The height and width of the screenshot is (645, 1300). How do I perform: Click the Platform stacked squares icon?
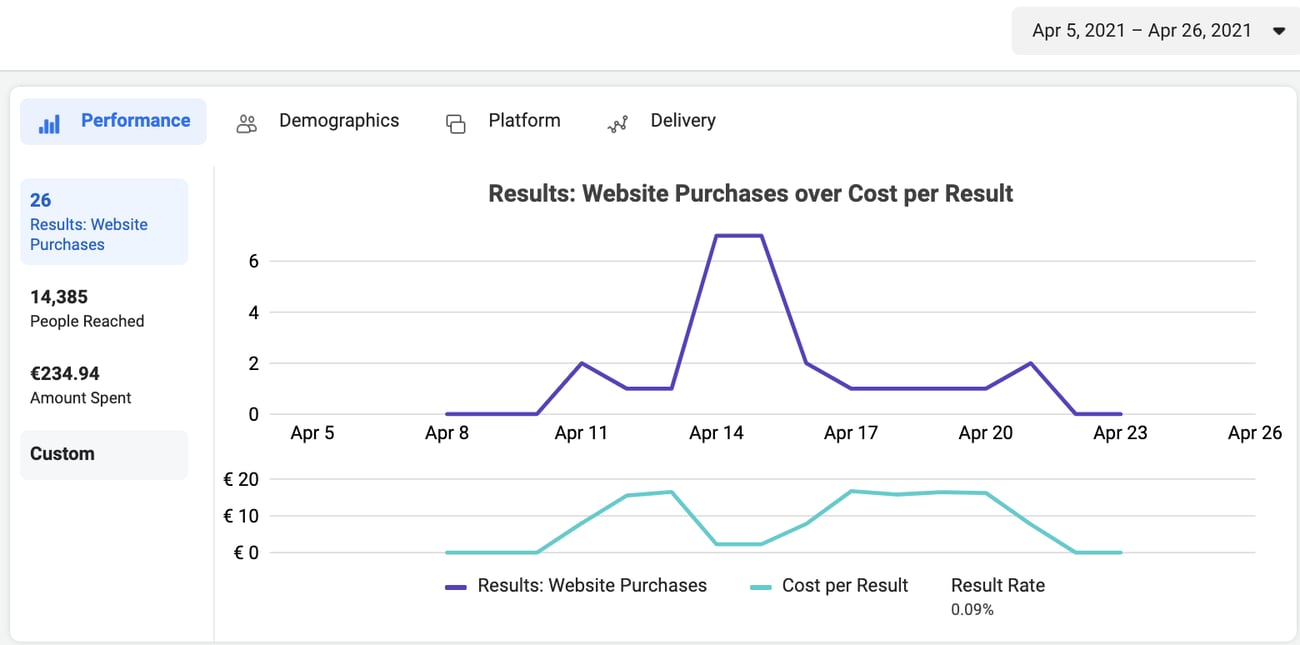pos(455,123)
